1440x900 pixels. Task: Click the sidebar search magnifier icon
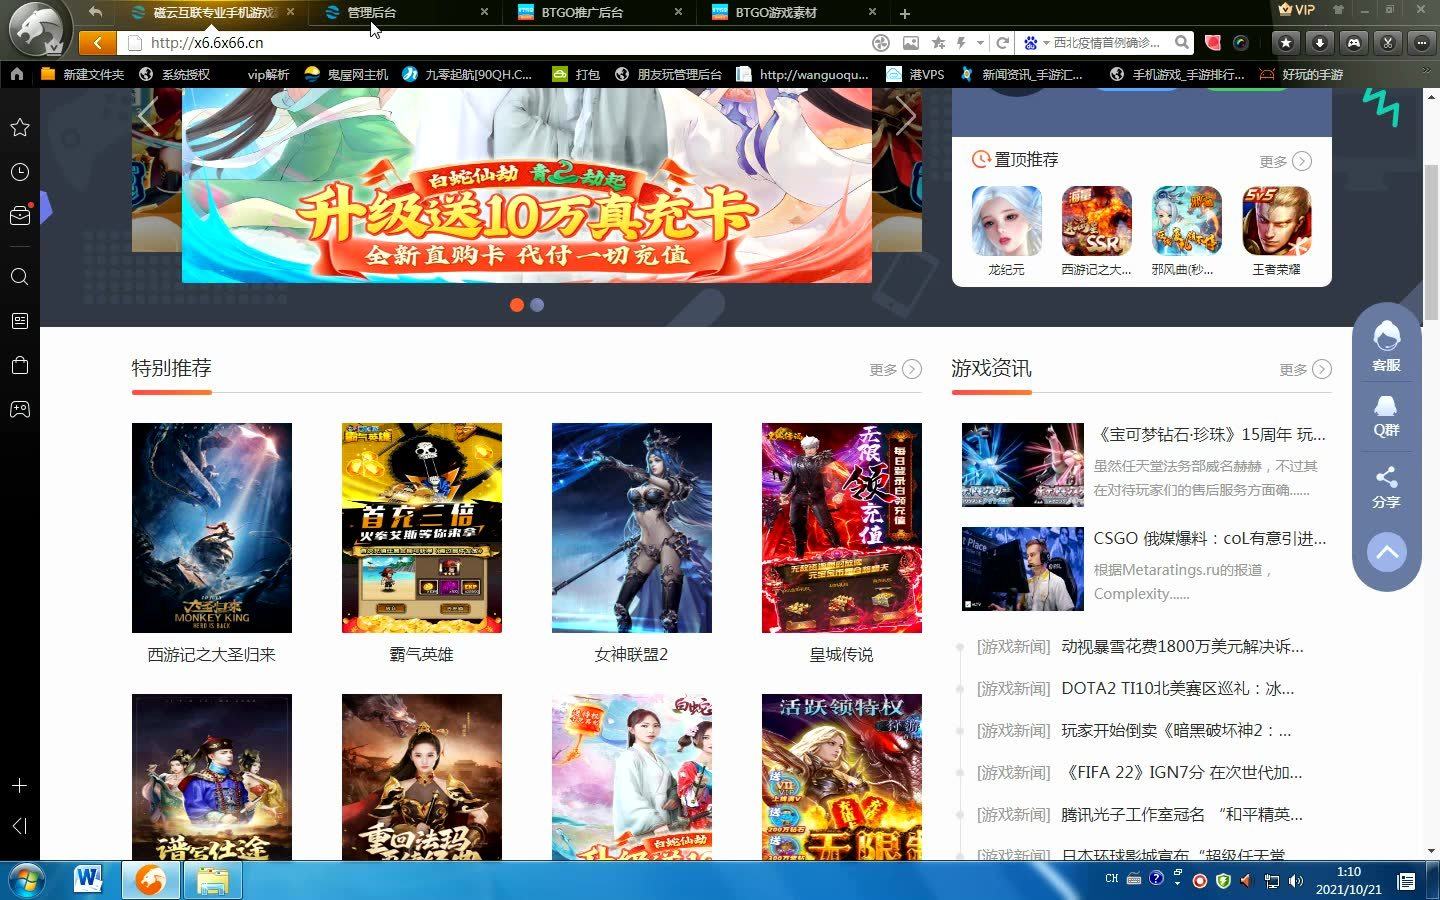[19, 277]
